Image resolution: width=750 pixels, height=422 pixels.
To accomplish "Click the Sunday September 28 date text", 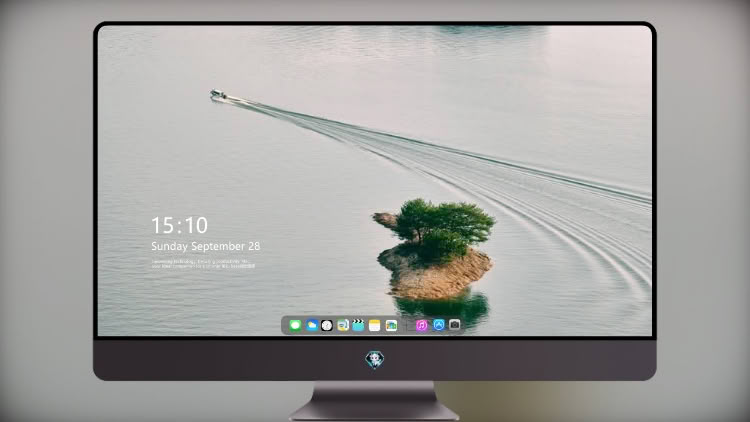I will pyautogui.click(x=206, y=246).
